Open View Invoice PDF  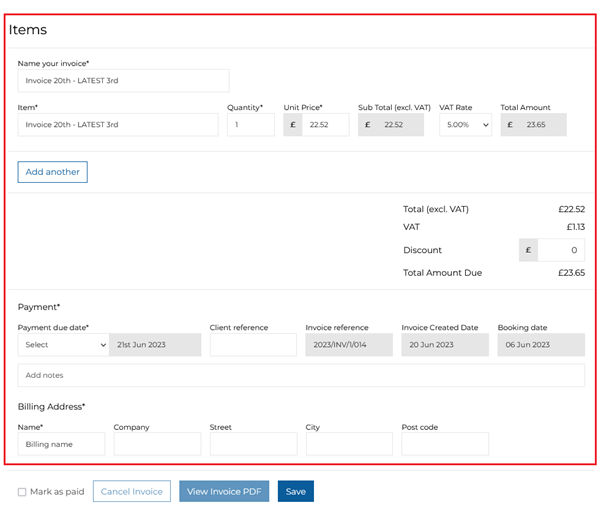tap(224, 491)
